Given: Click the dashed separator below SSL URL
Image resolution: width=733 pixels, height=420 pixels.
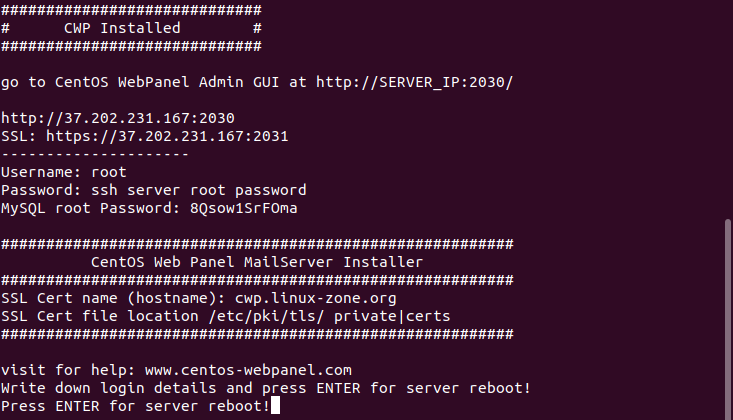Looking at the screenshot, I should tap(95, 154).
